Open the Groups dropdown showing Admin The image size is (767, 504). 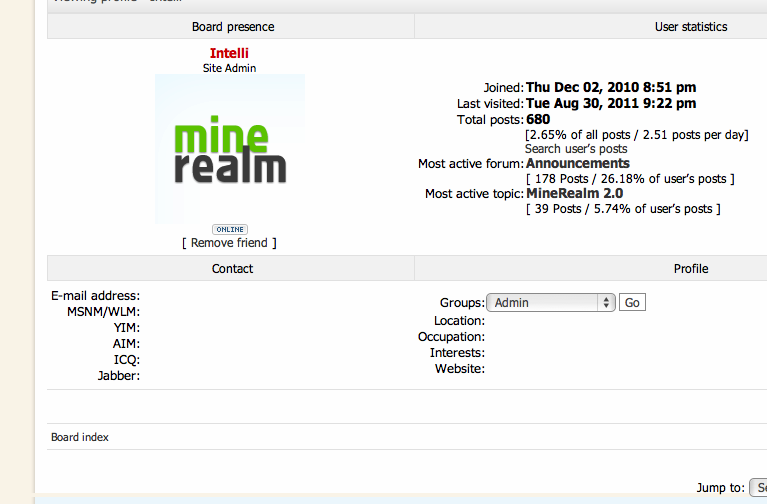550,302
